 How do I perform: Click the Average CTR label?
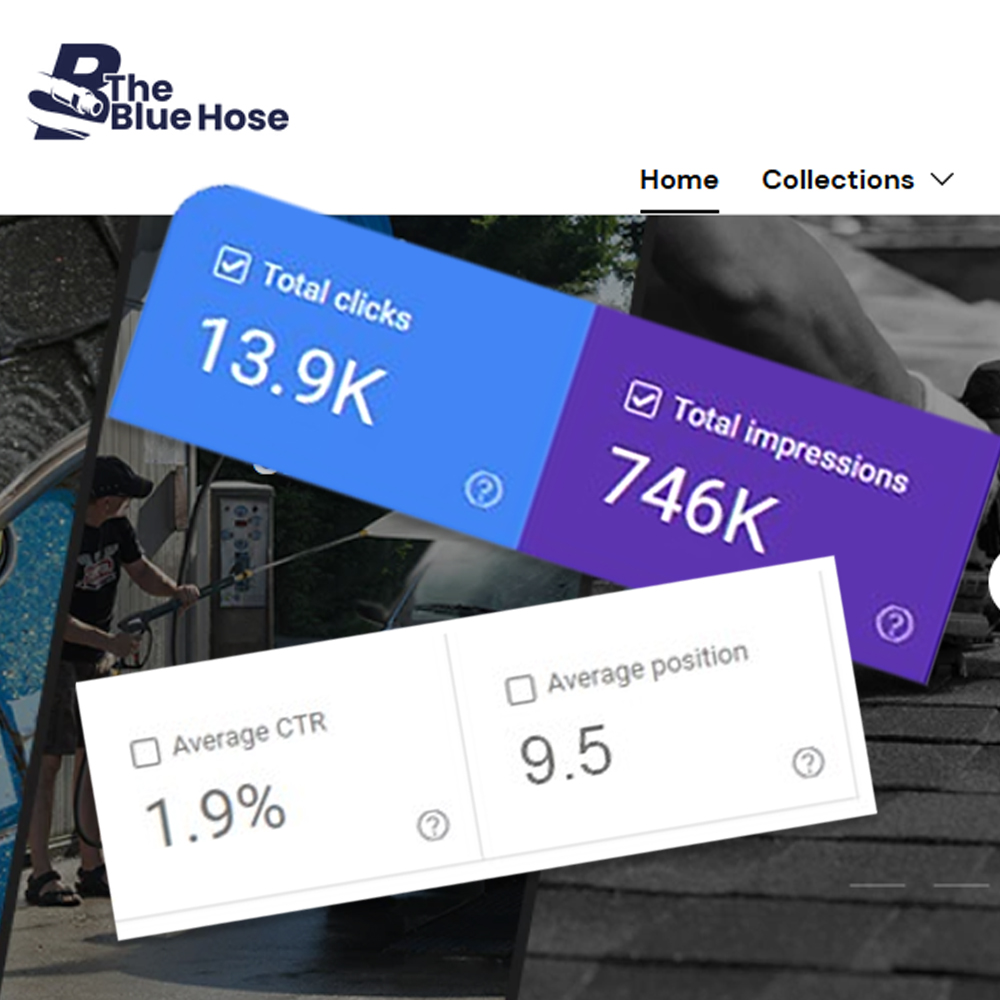(250, 734)
